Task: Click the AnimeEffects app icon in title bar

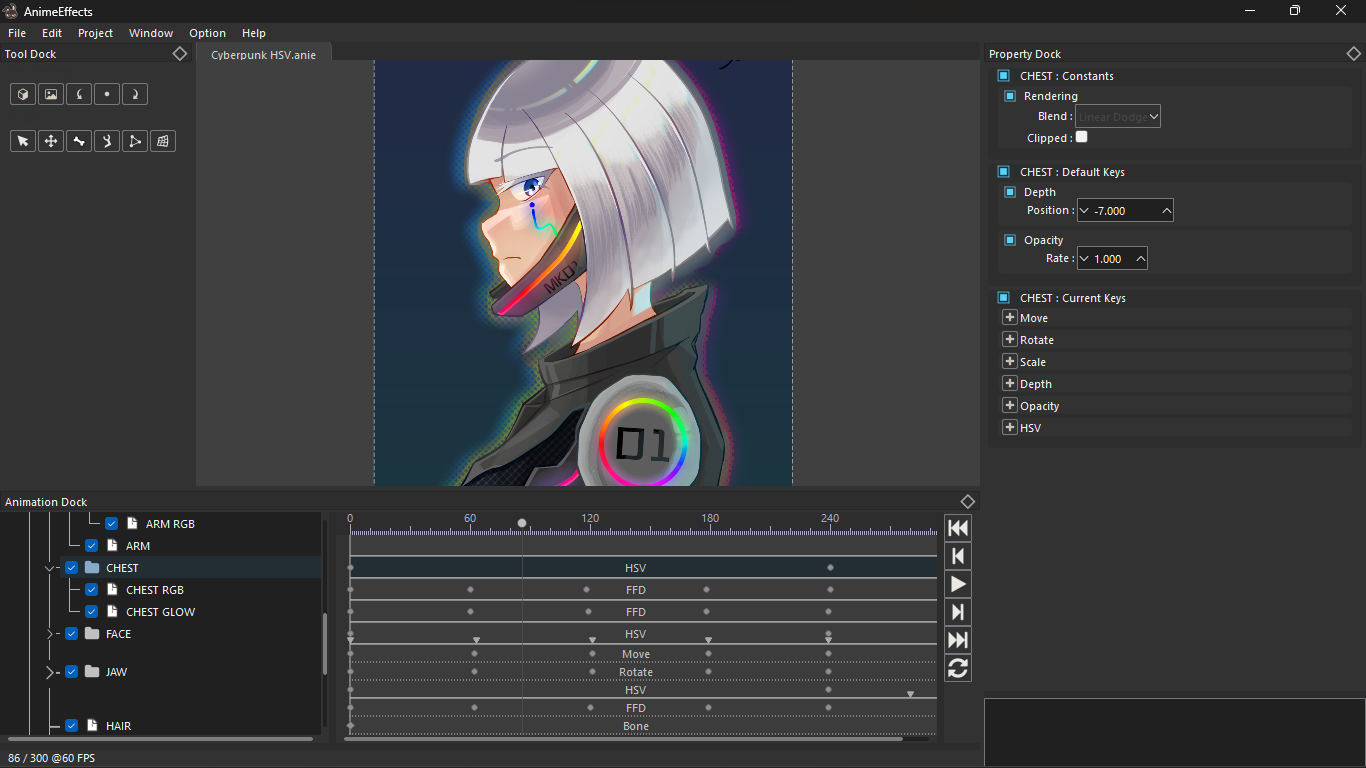Action: [x=10, y=10]
